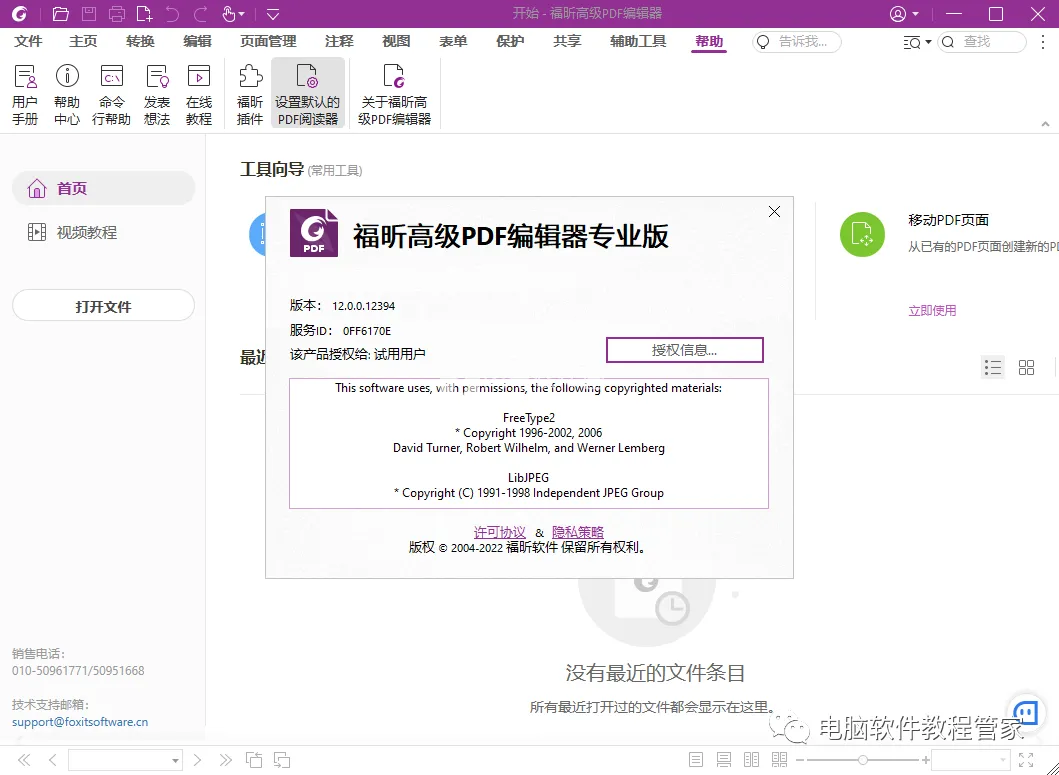Go to first page with double-left arrow

click(x=24, y=760)
